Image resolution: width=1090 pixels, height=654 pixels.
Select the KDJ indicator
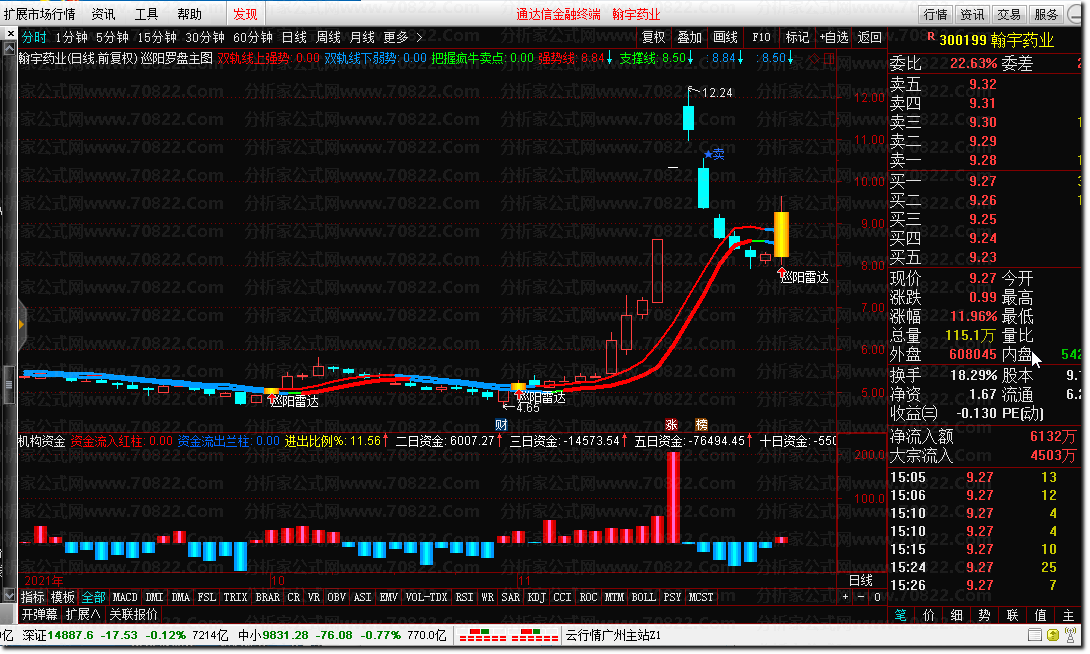(536, 597)
